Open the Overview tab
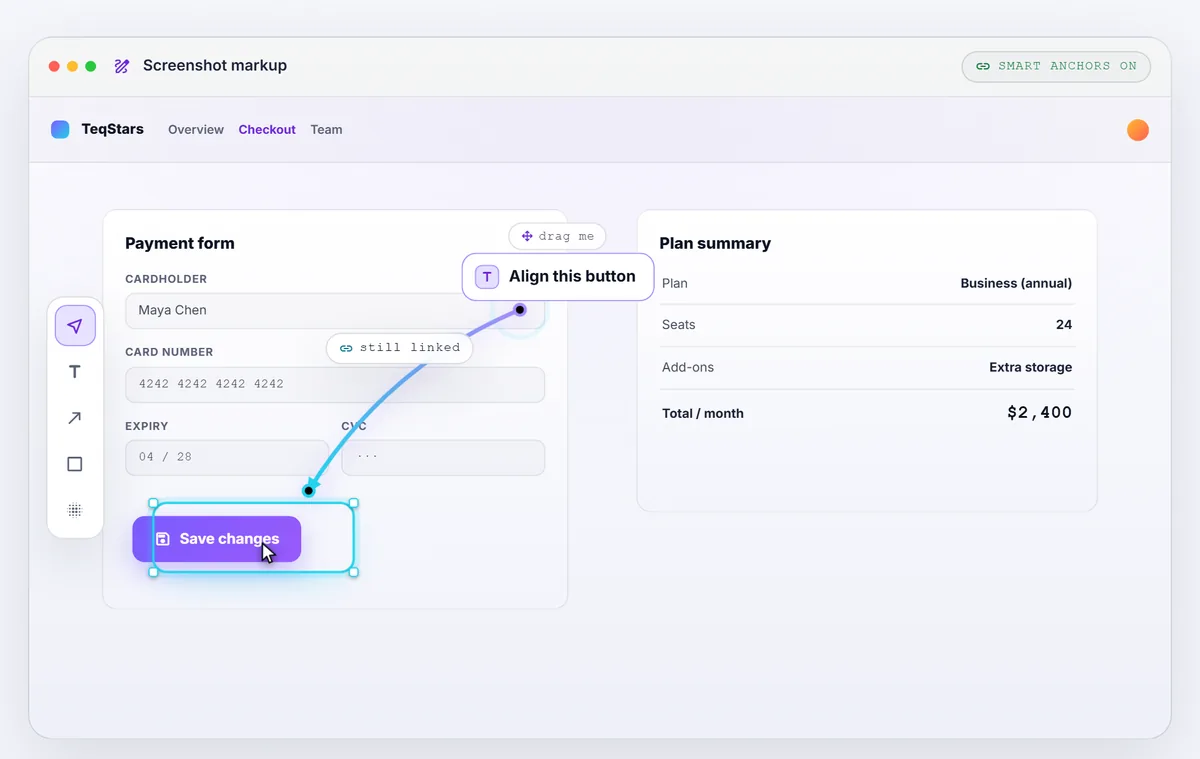This screenshot has height=759, width=1200. point(196,130)
